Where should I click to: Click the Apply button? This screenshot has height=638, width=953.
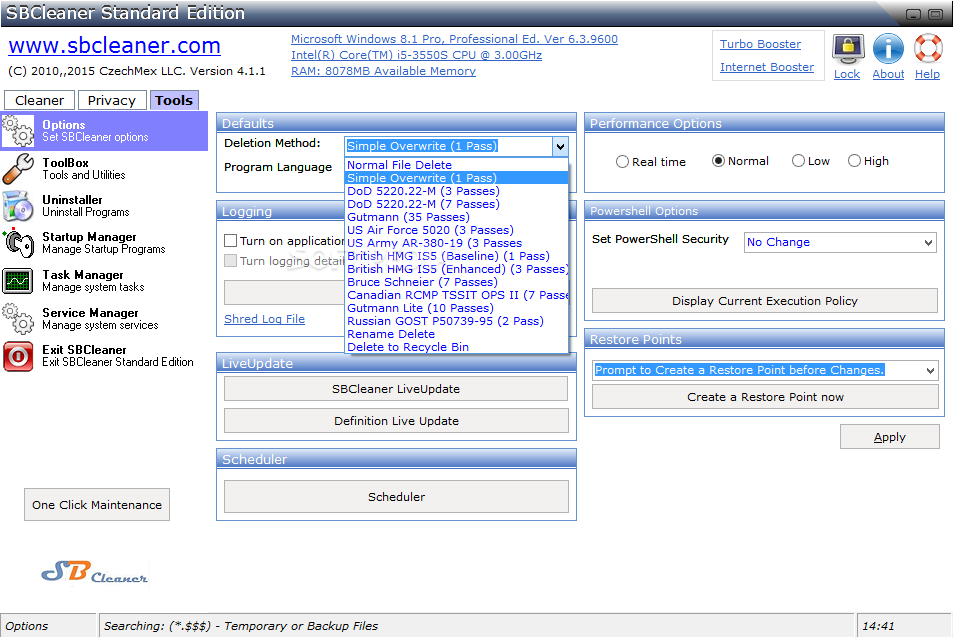coord(890,437)
